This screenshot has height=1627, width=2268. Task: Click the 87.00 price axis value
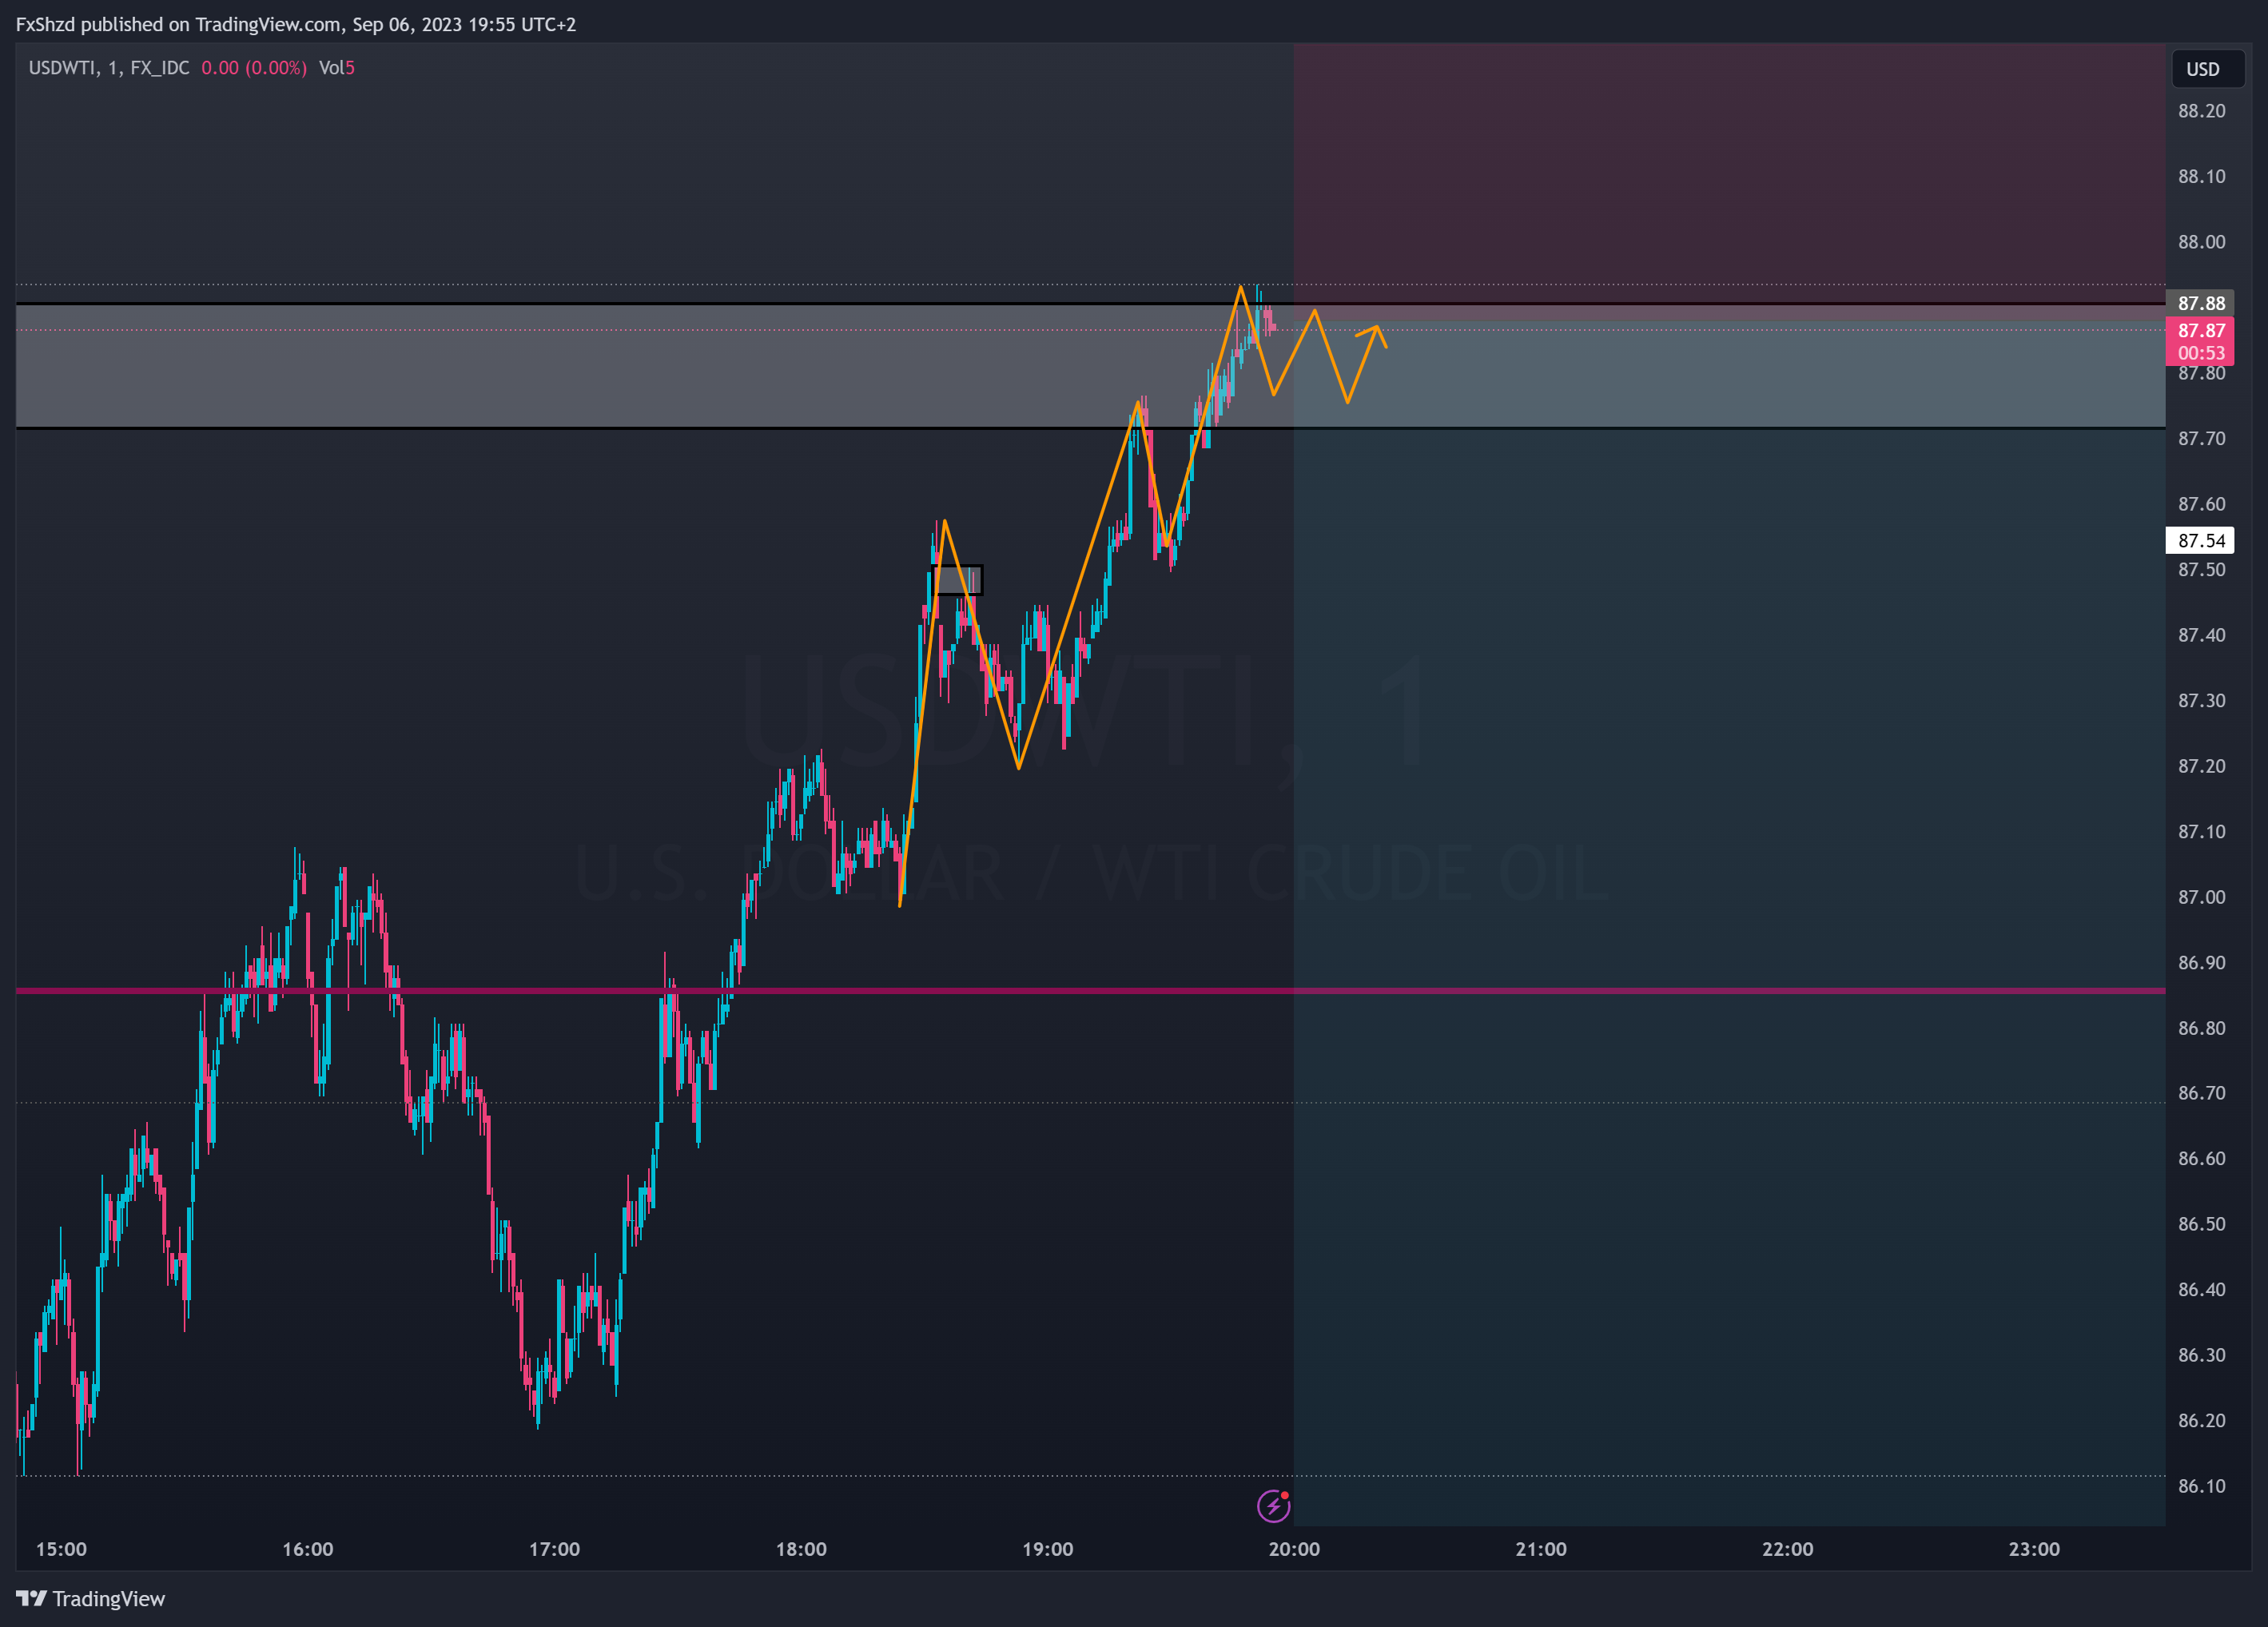(x=2201, y=897)
